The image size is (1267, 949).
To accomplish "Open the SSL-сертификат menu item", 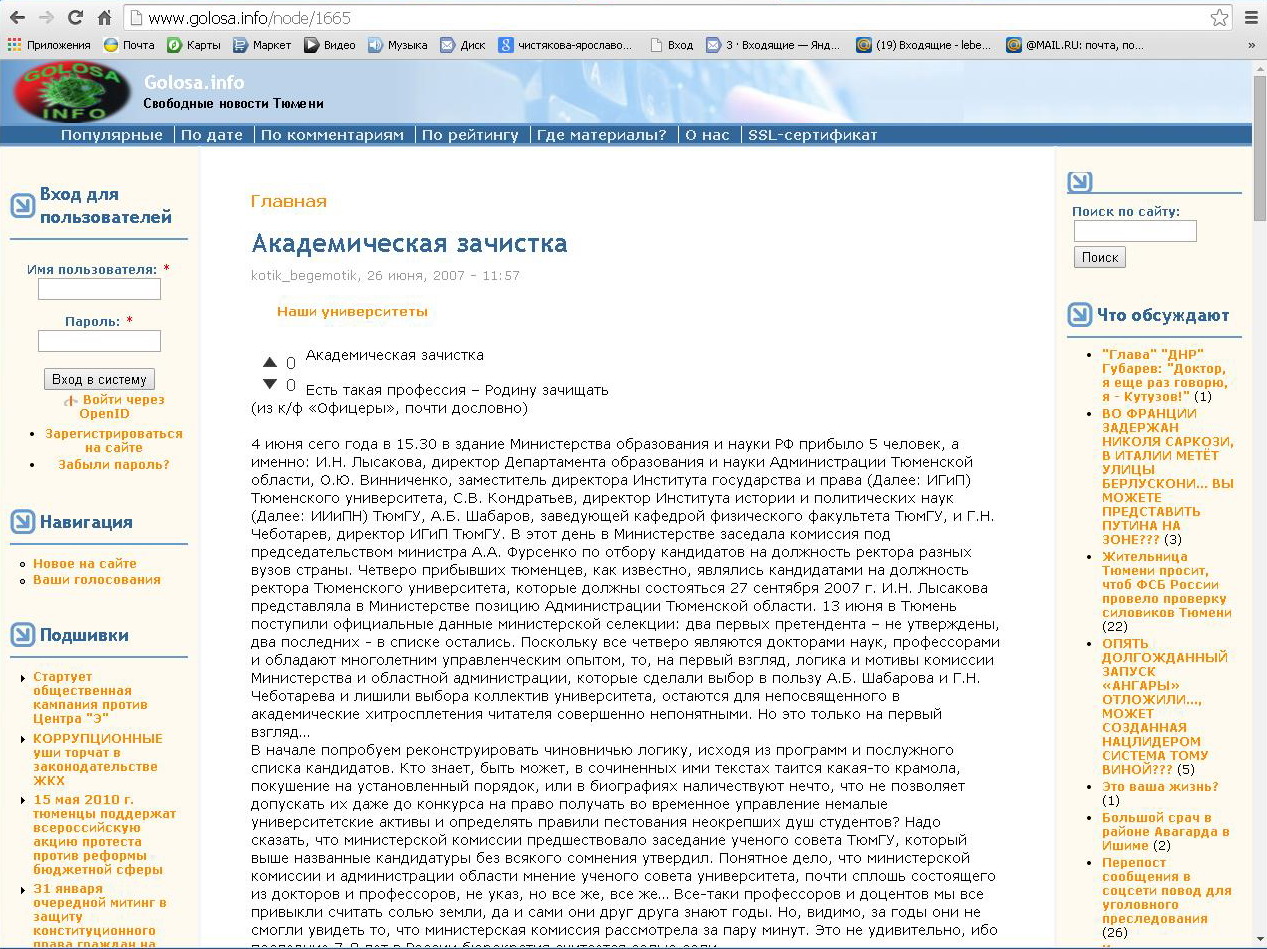I will pyautogui.click(x=813, y=135).
